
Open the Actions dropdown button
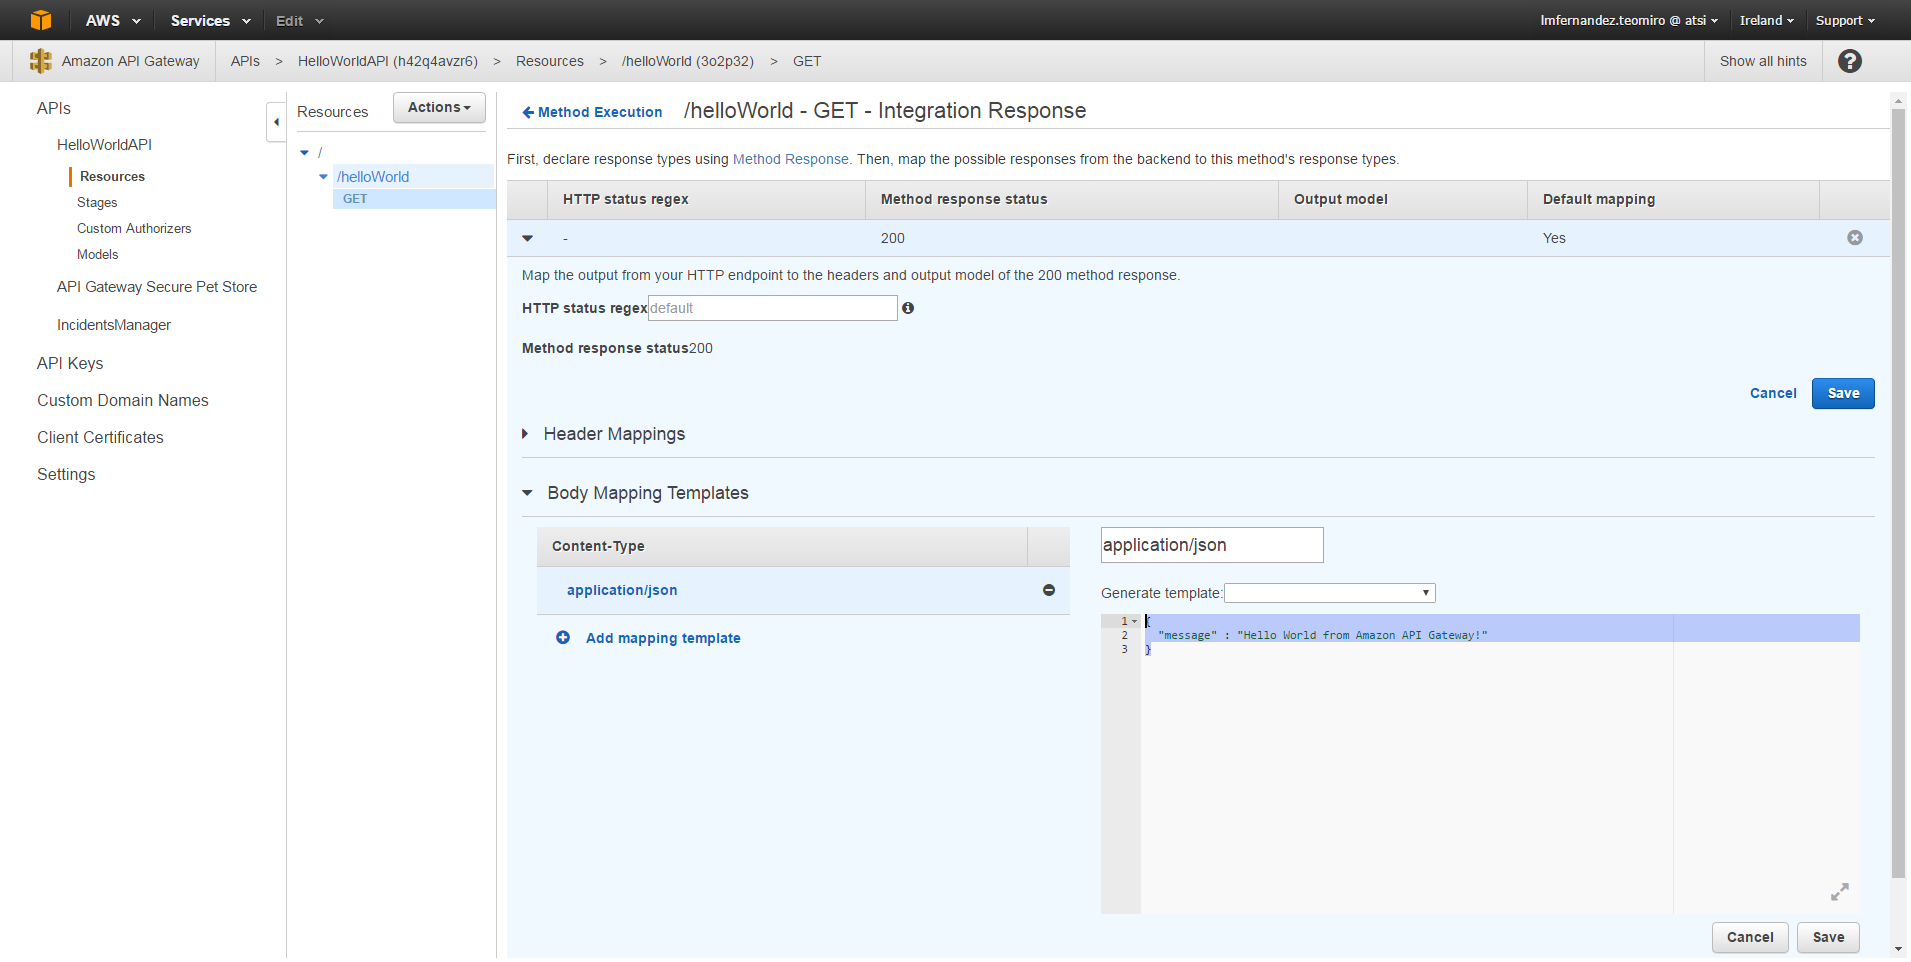[439, 107]
